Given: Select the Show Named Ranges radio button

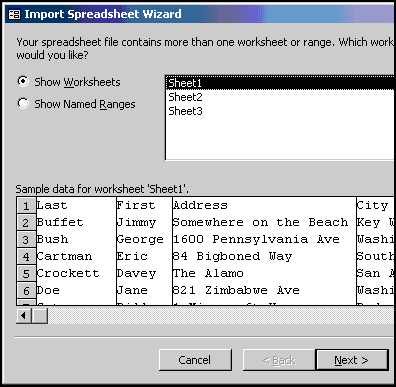Looking at the screenshot, I should click(x=23, y=103).
